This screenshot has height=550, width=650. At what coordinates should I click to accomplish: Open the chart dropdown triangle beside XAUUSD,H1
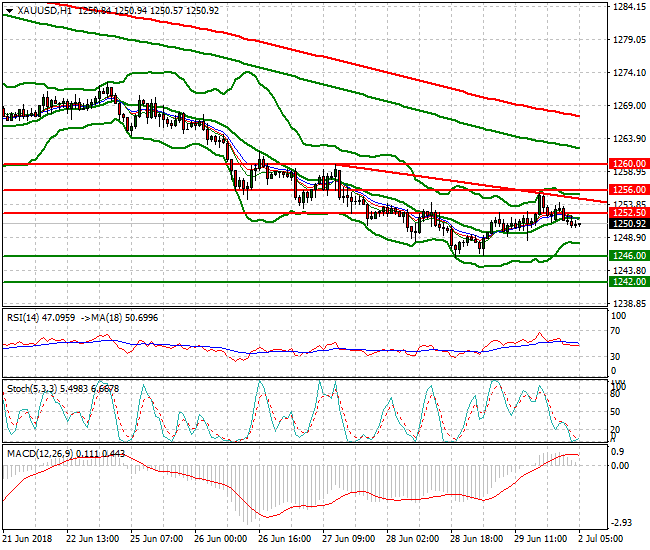10,11
